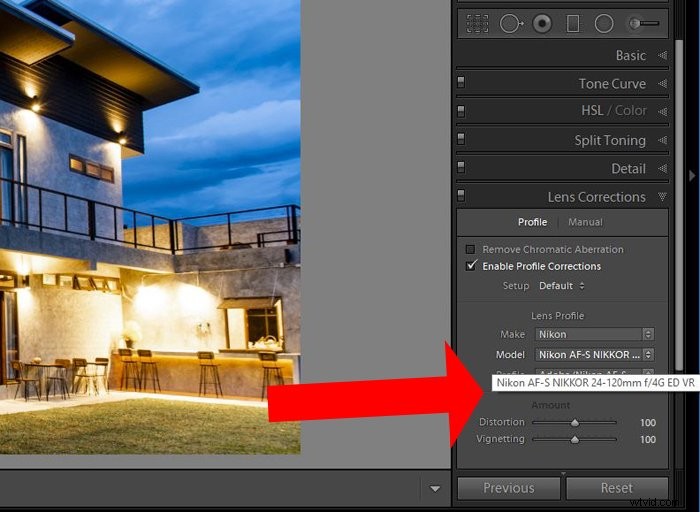Open the lens Model dropdown
Screen dimensions: 700x512
coord(595,354)
